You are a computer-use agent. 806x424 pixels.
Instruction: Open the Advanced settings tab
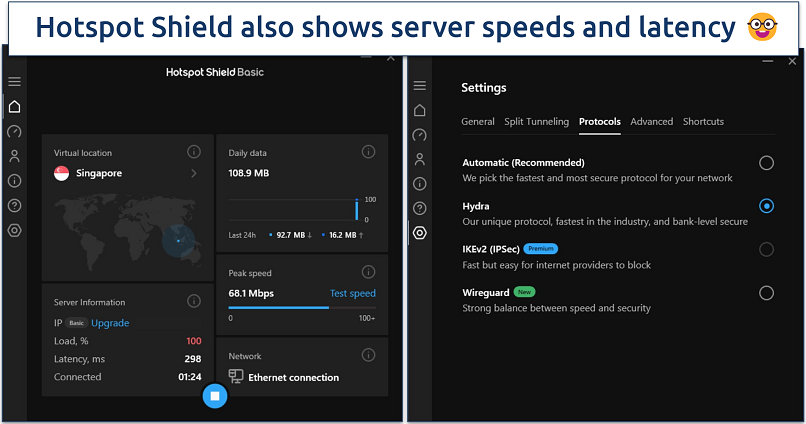coord(651,122)
